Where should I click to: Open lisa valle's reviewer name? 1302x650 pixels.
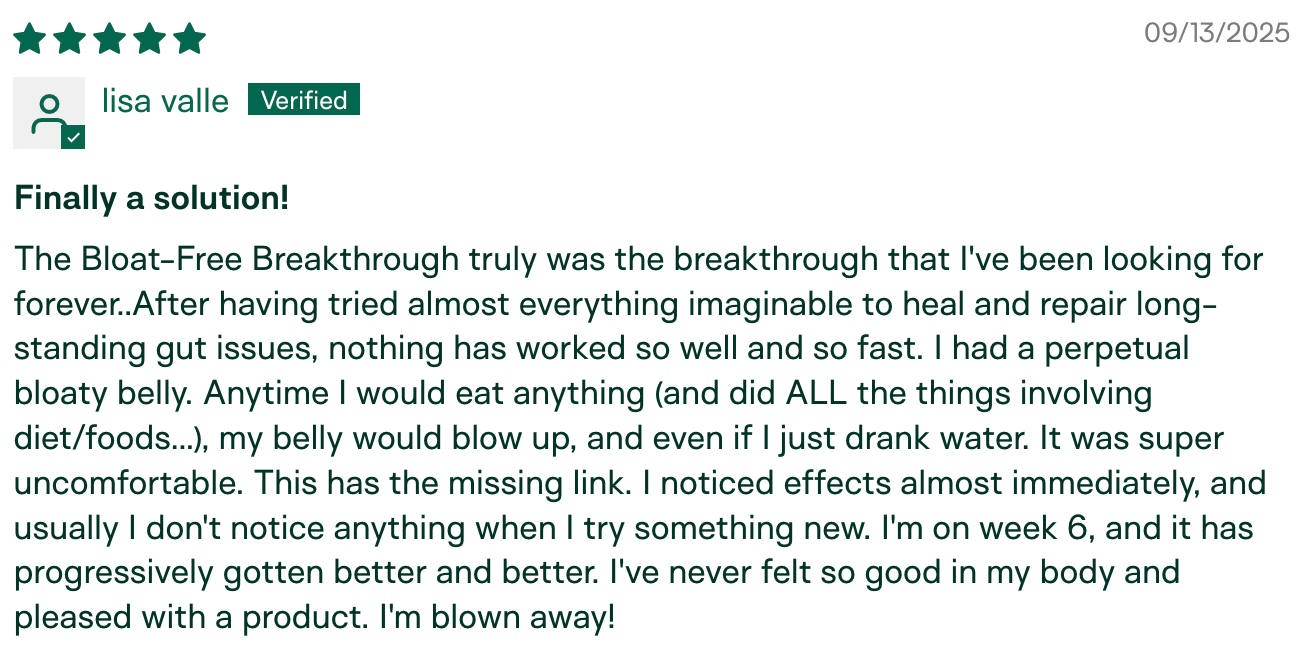(165, 101)
